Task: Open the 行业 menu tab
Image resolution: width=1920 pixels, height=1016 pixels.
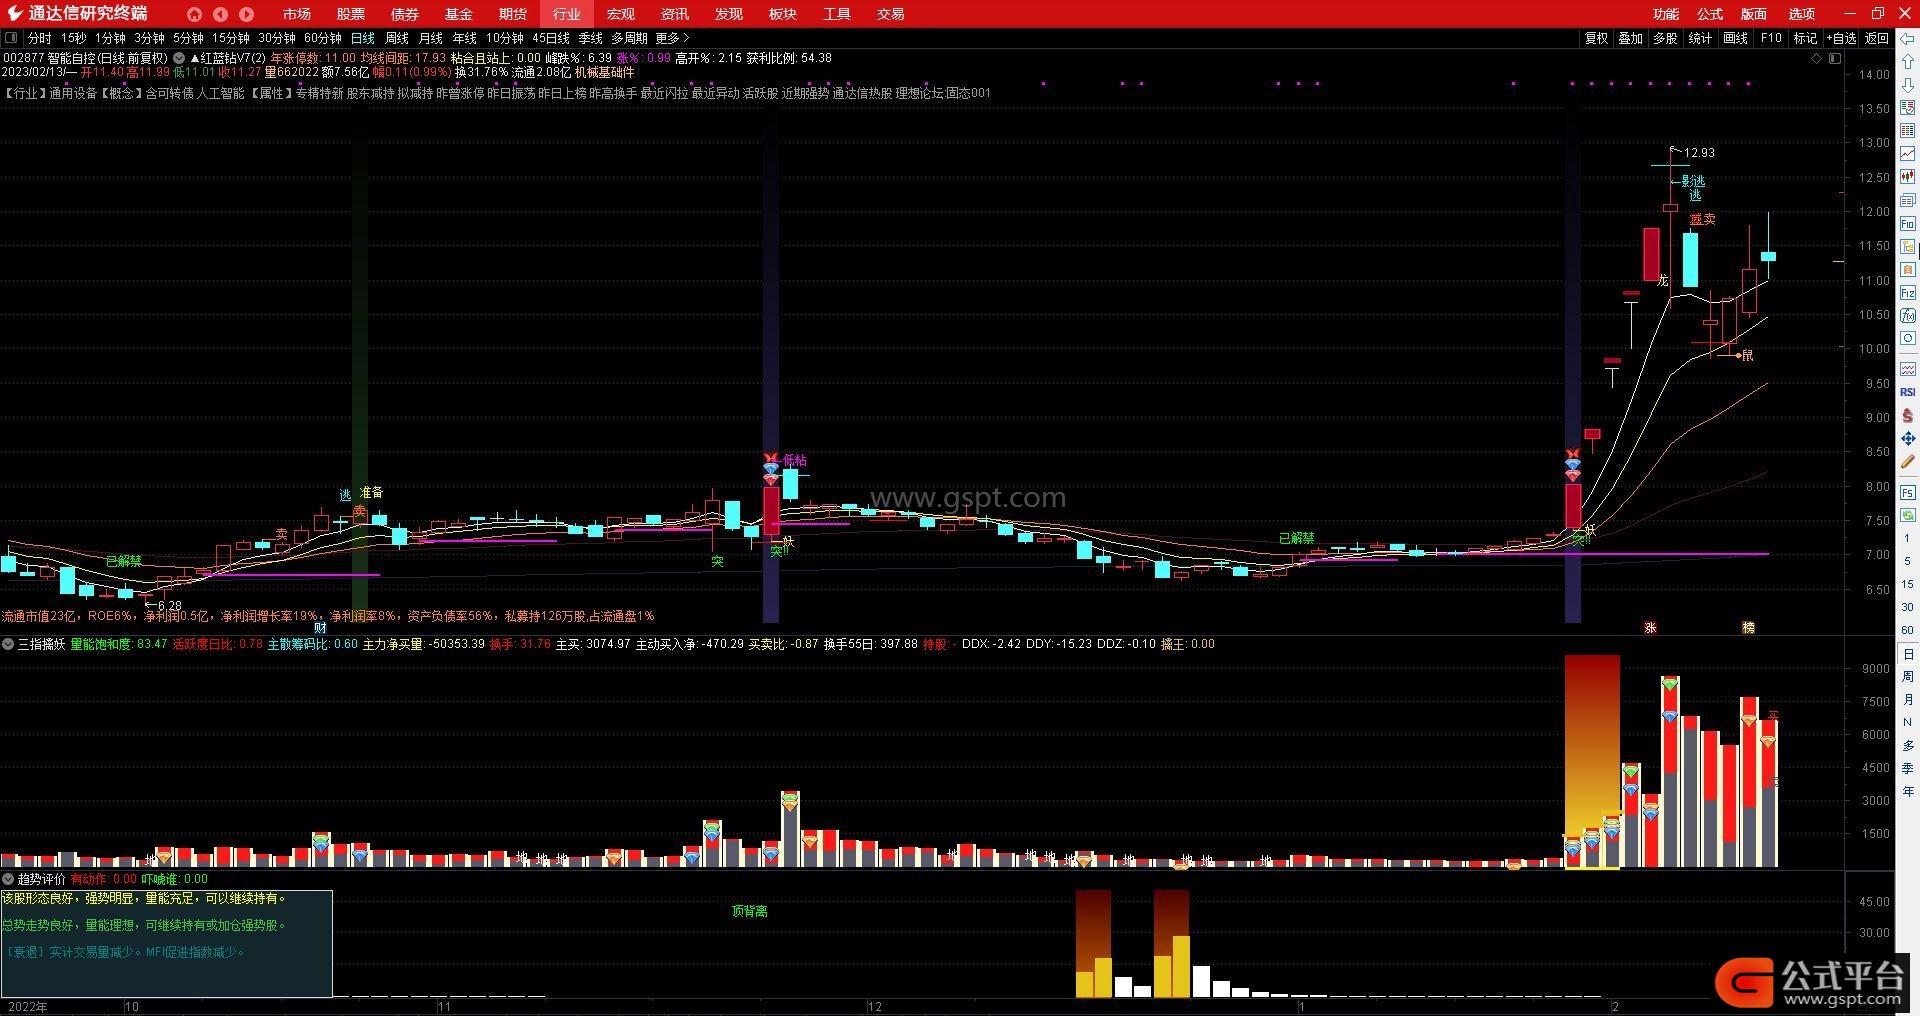Action: tap(566, 14)
